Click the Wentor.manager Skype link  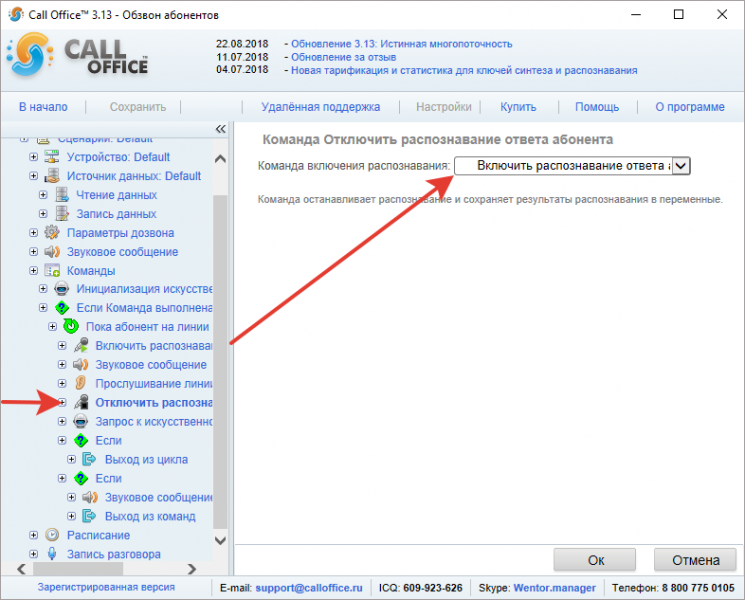point(554,588)
